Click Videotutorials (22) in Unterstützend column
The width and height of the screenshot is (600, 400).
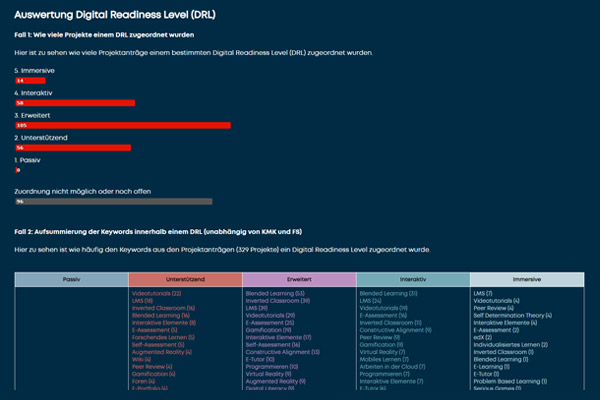pyautogui.click(x=157, y=293)
